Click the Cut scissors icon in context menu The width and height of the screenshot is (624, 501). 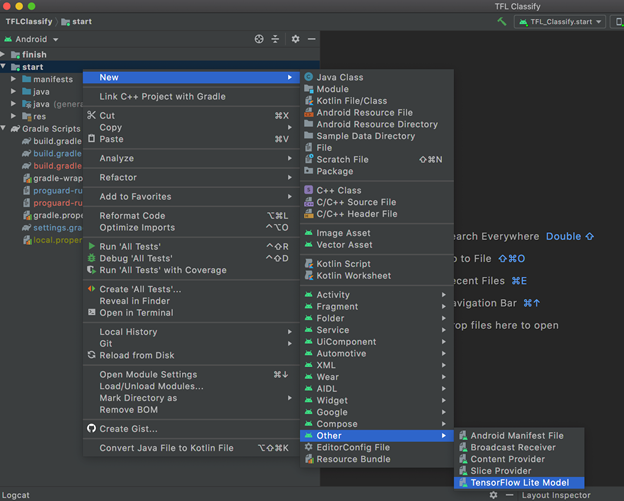92,116
